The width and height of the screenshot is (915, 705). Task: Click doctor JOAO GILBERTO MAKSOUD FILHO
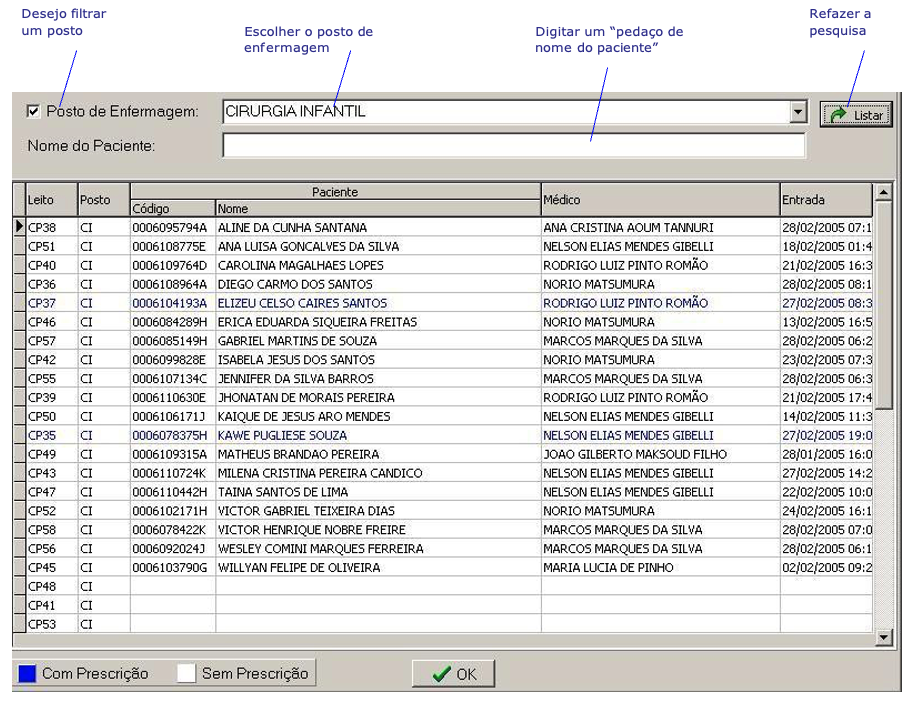pyautogui.click(x=635, y=454)
